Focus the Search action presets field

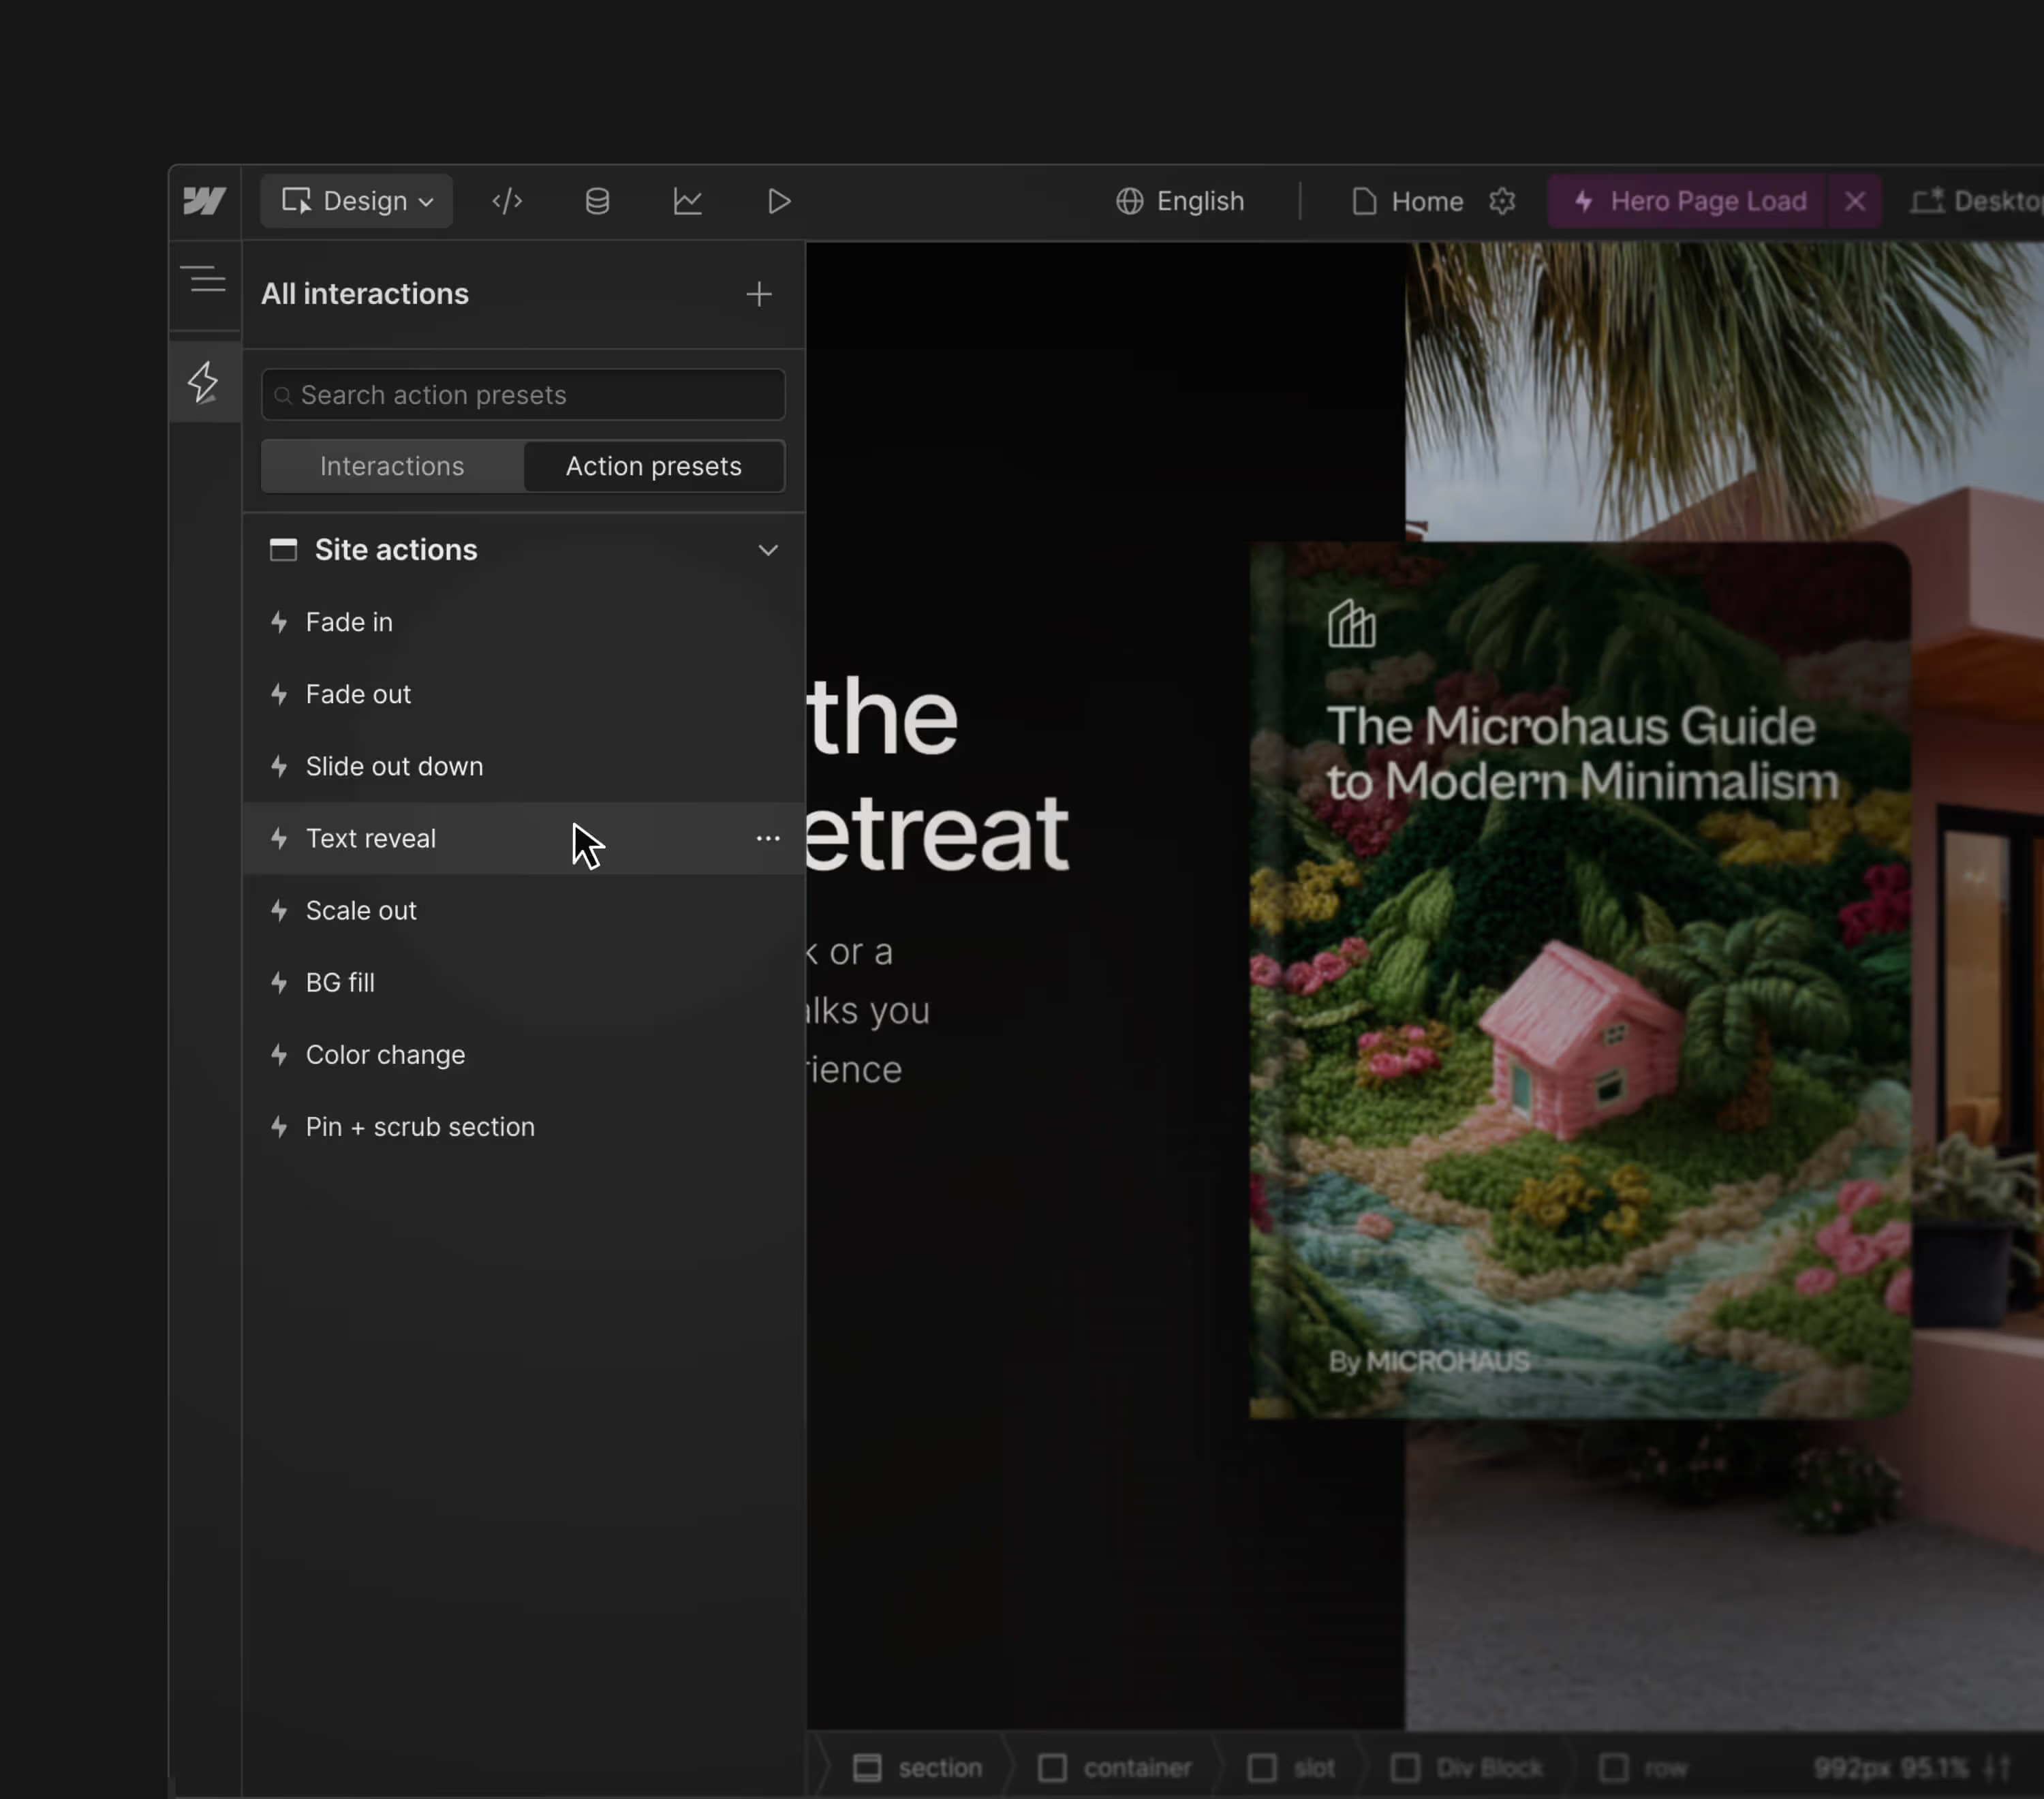523,395
